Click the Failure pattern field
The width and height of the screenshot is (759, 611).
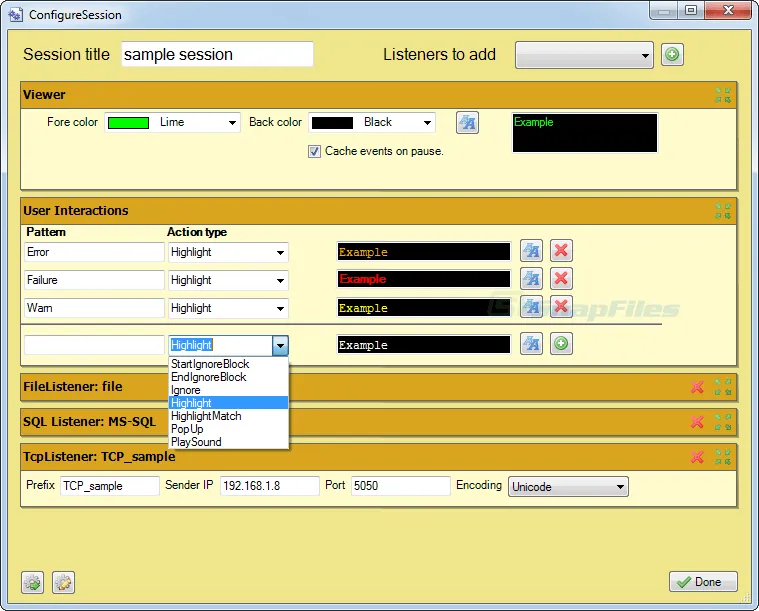pos(94,280)
